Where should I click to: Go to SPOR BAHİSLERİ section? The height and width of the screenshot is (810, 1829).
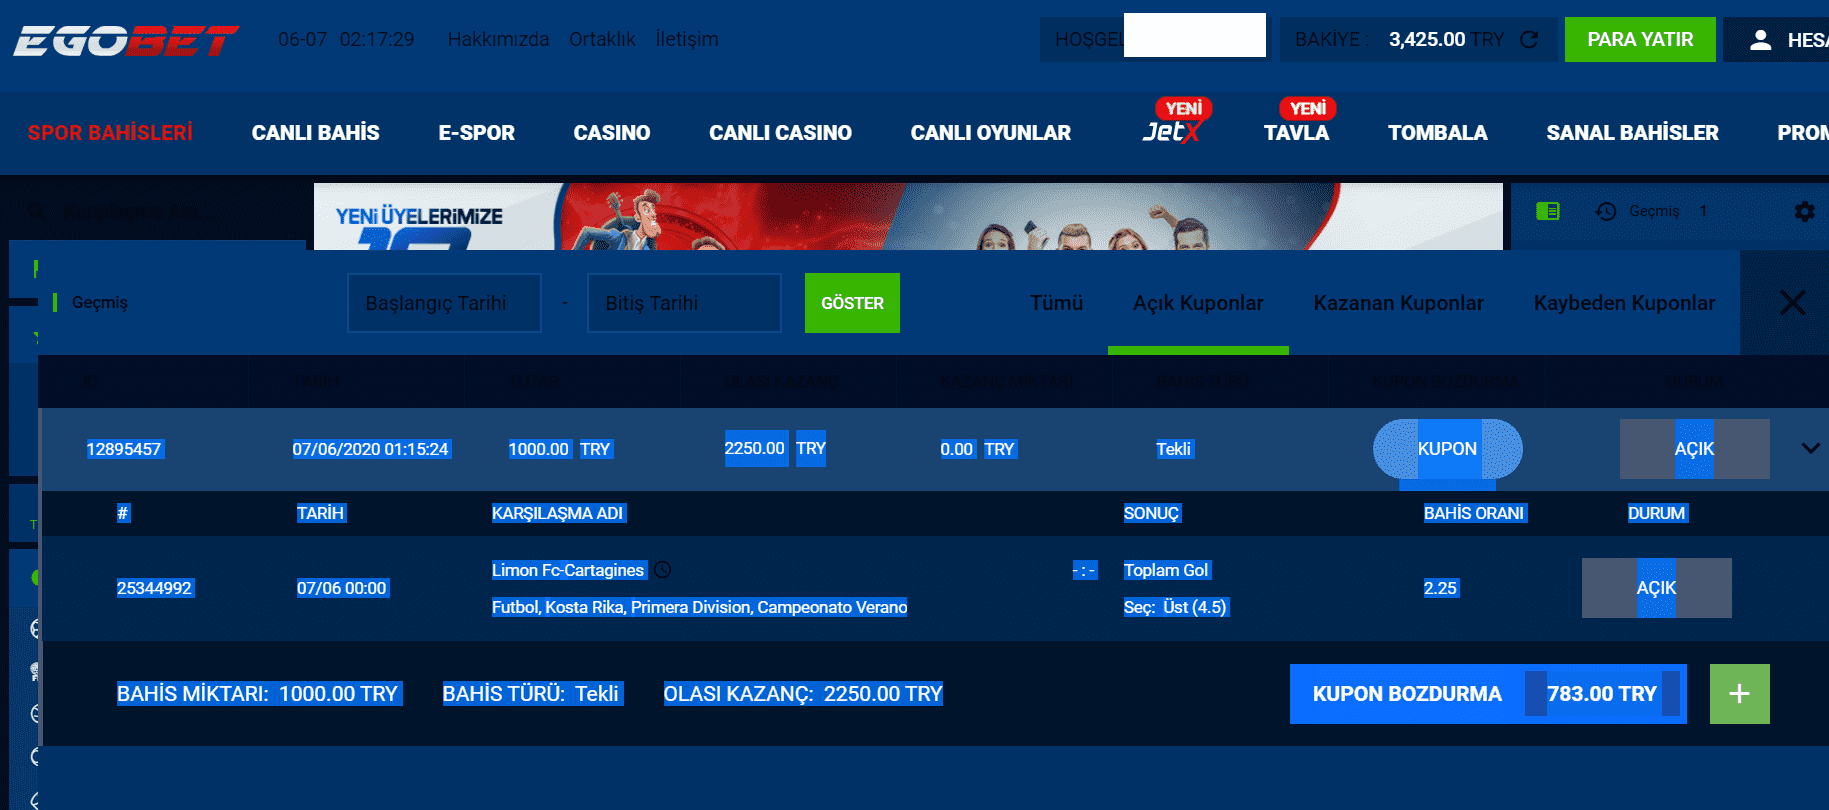[110, 133]
